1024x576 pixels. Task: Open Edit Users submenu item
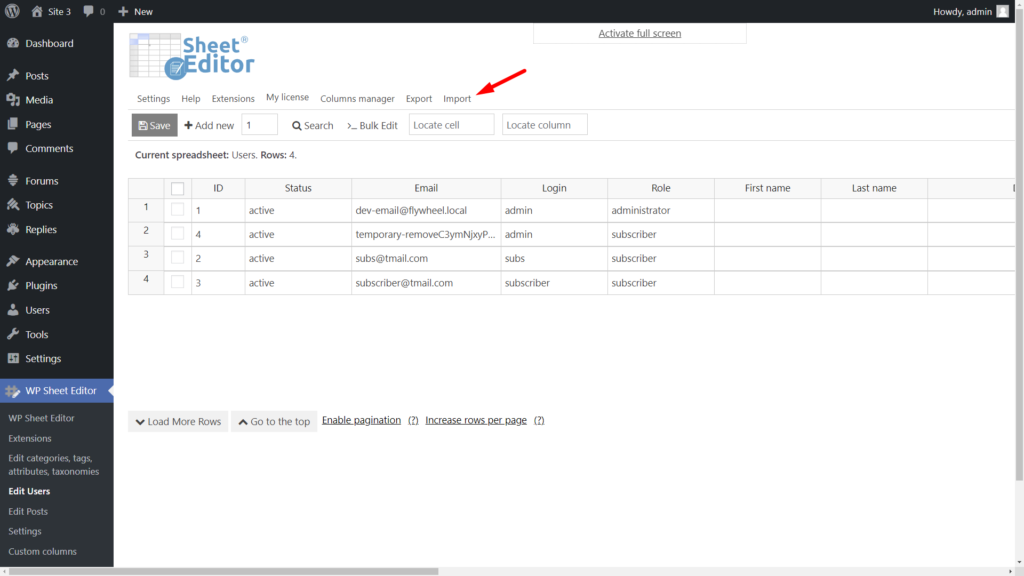[29, 491]
